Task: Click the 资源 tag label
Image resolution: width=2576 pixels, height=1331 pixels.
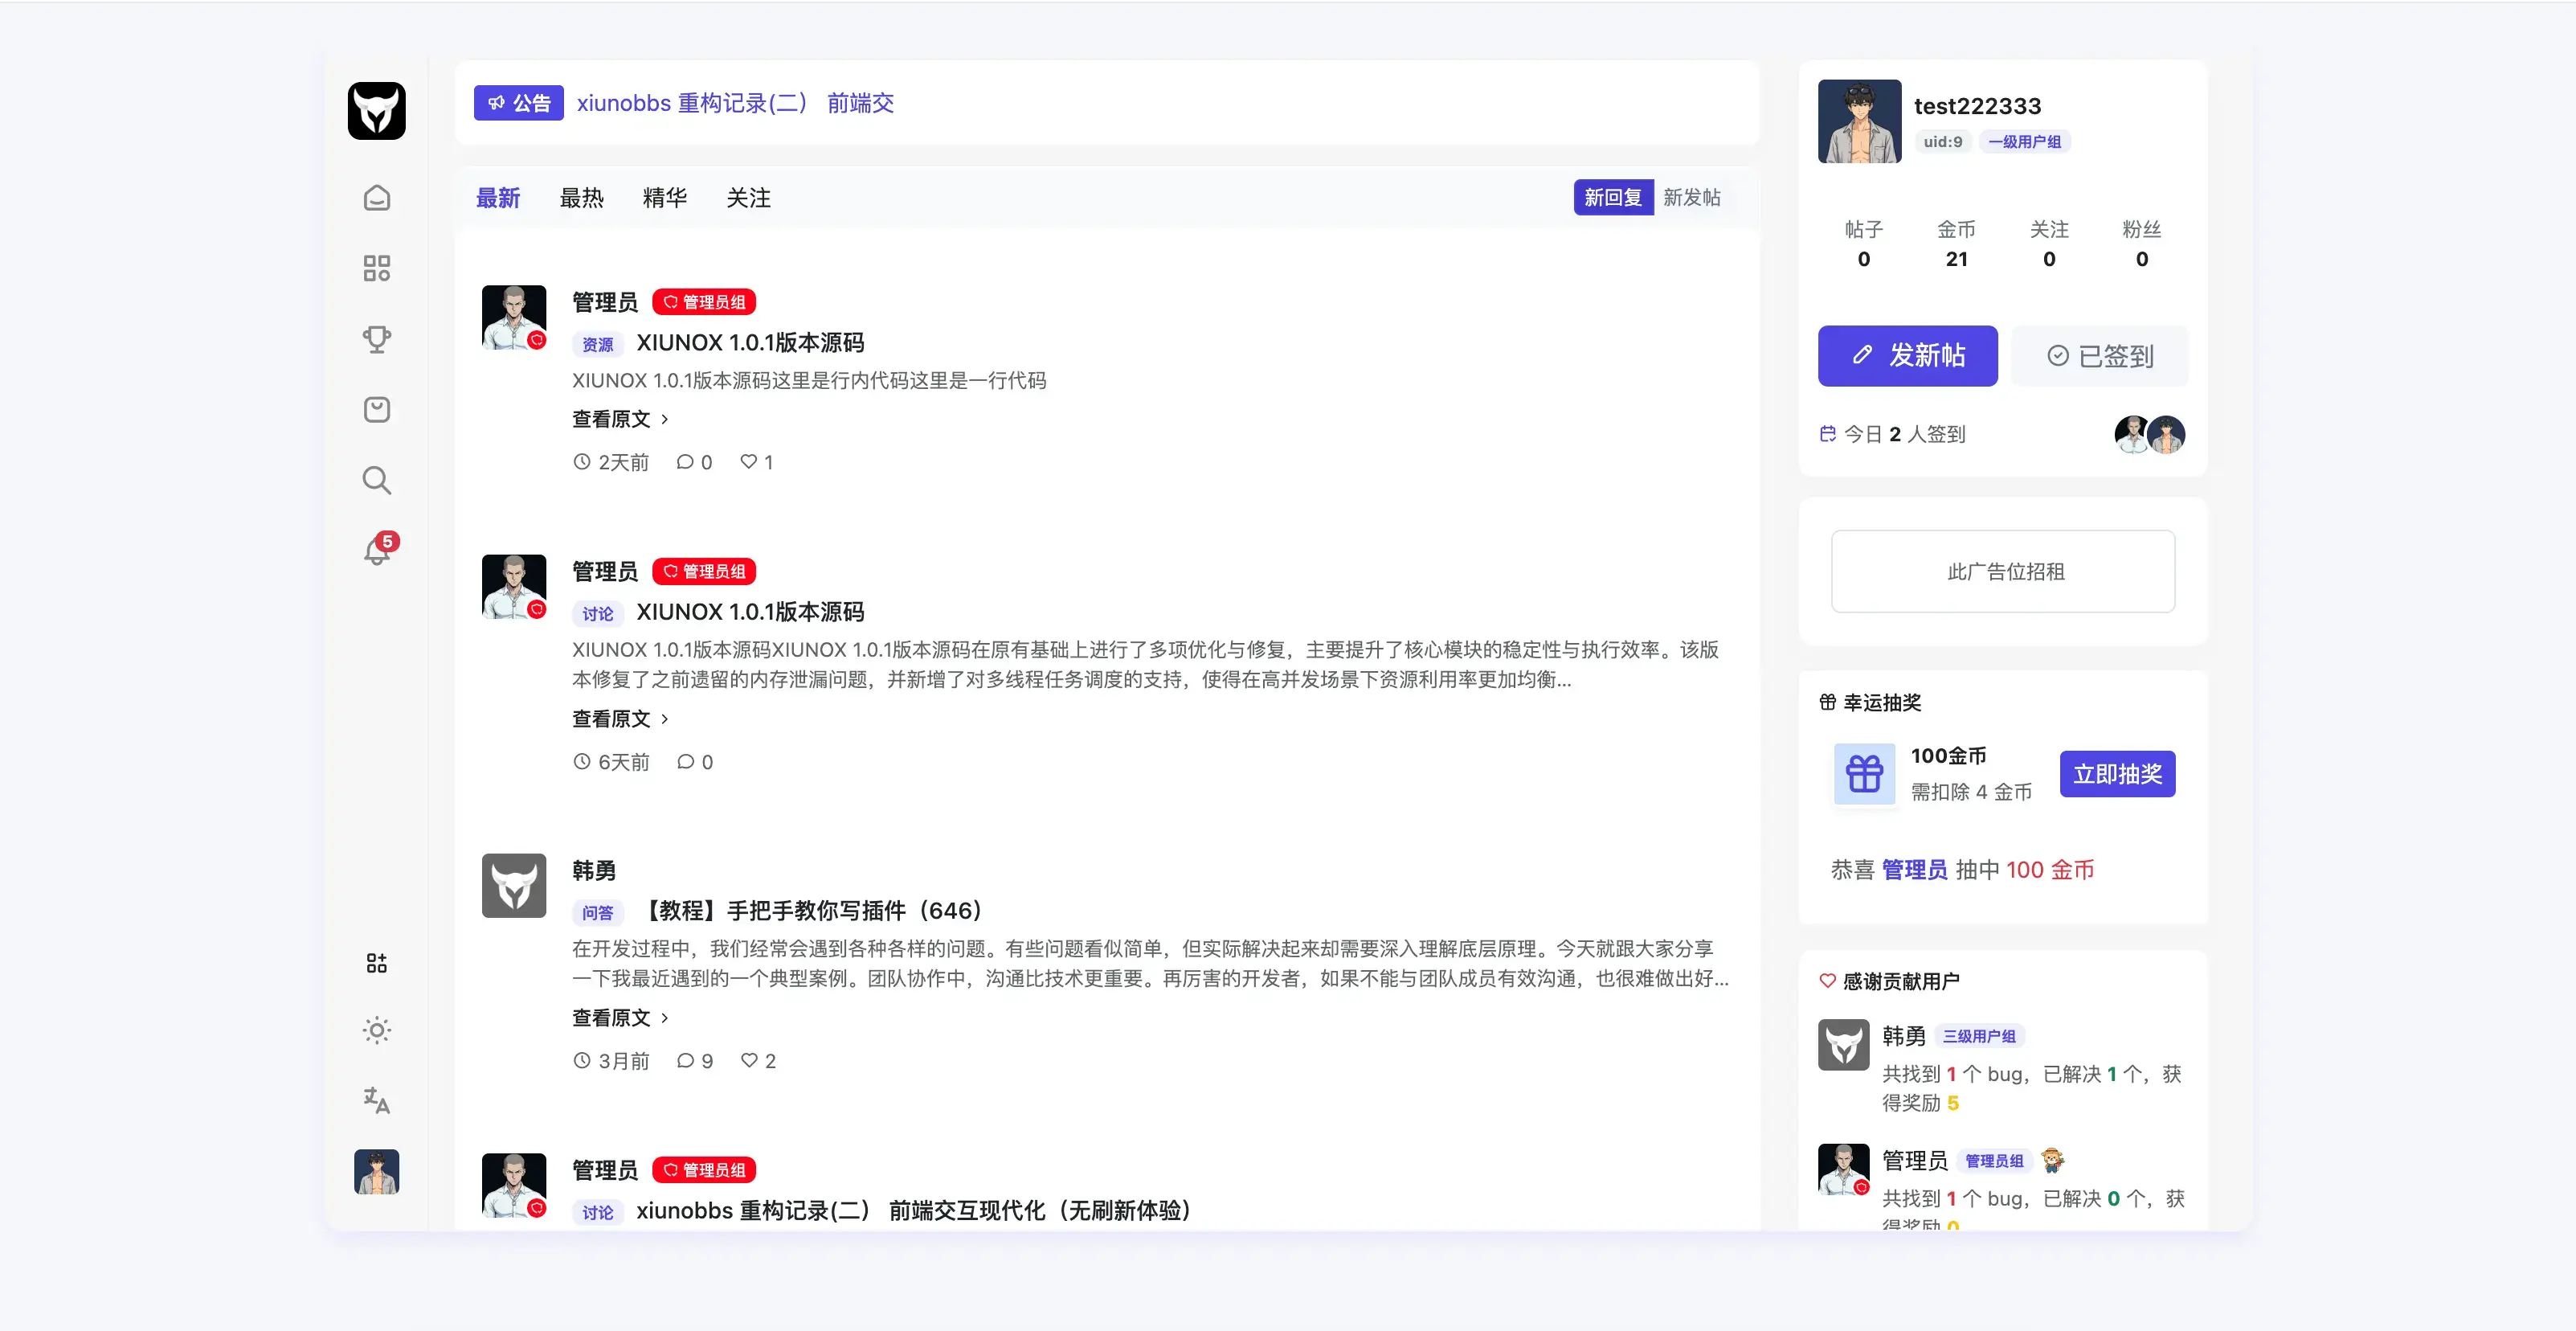Action: coord(598,344)
